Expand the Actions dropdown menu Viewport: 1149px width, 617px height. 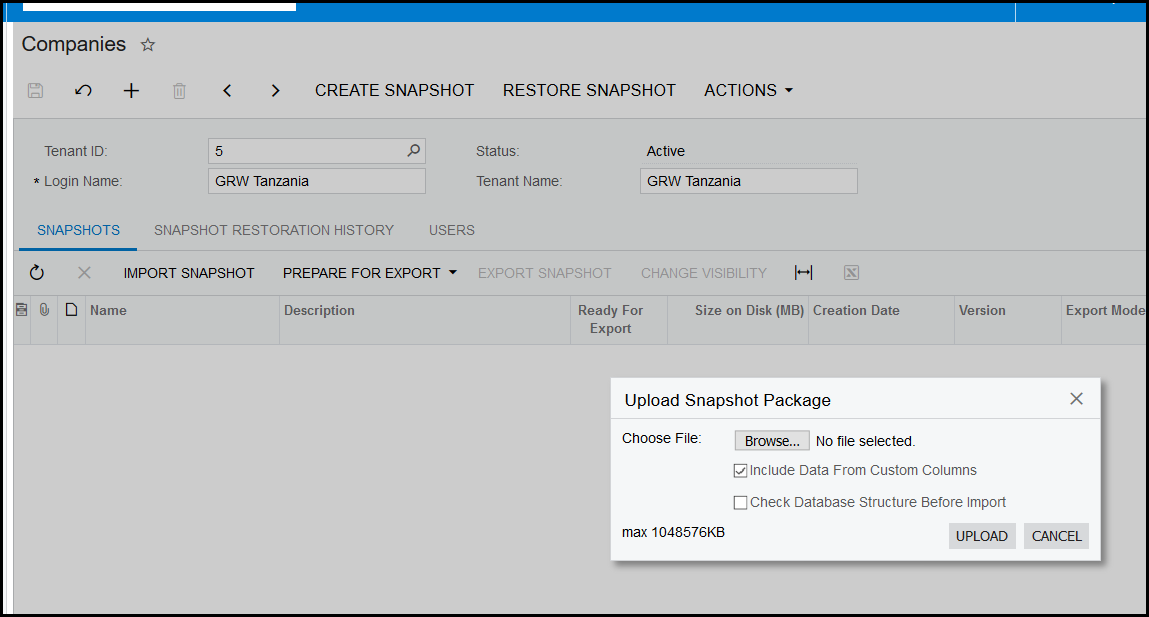(x=748, y=91)
